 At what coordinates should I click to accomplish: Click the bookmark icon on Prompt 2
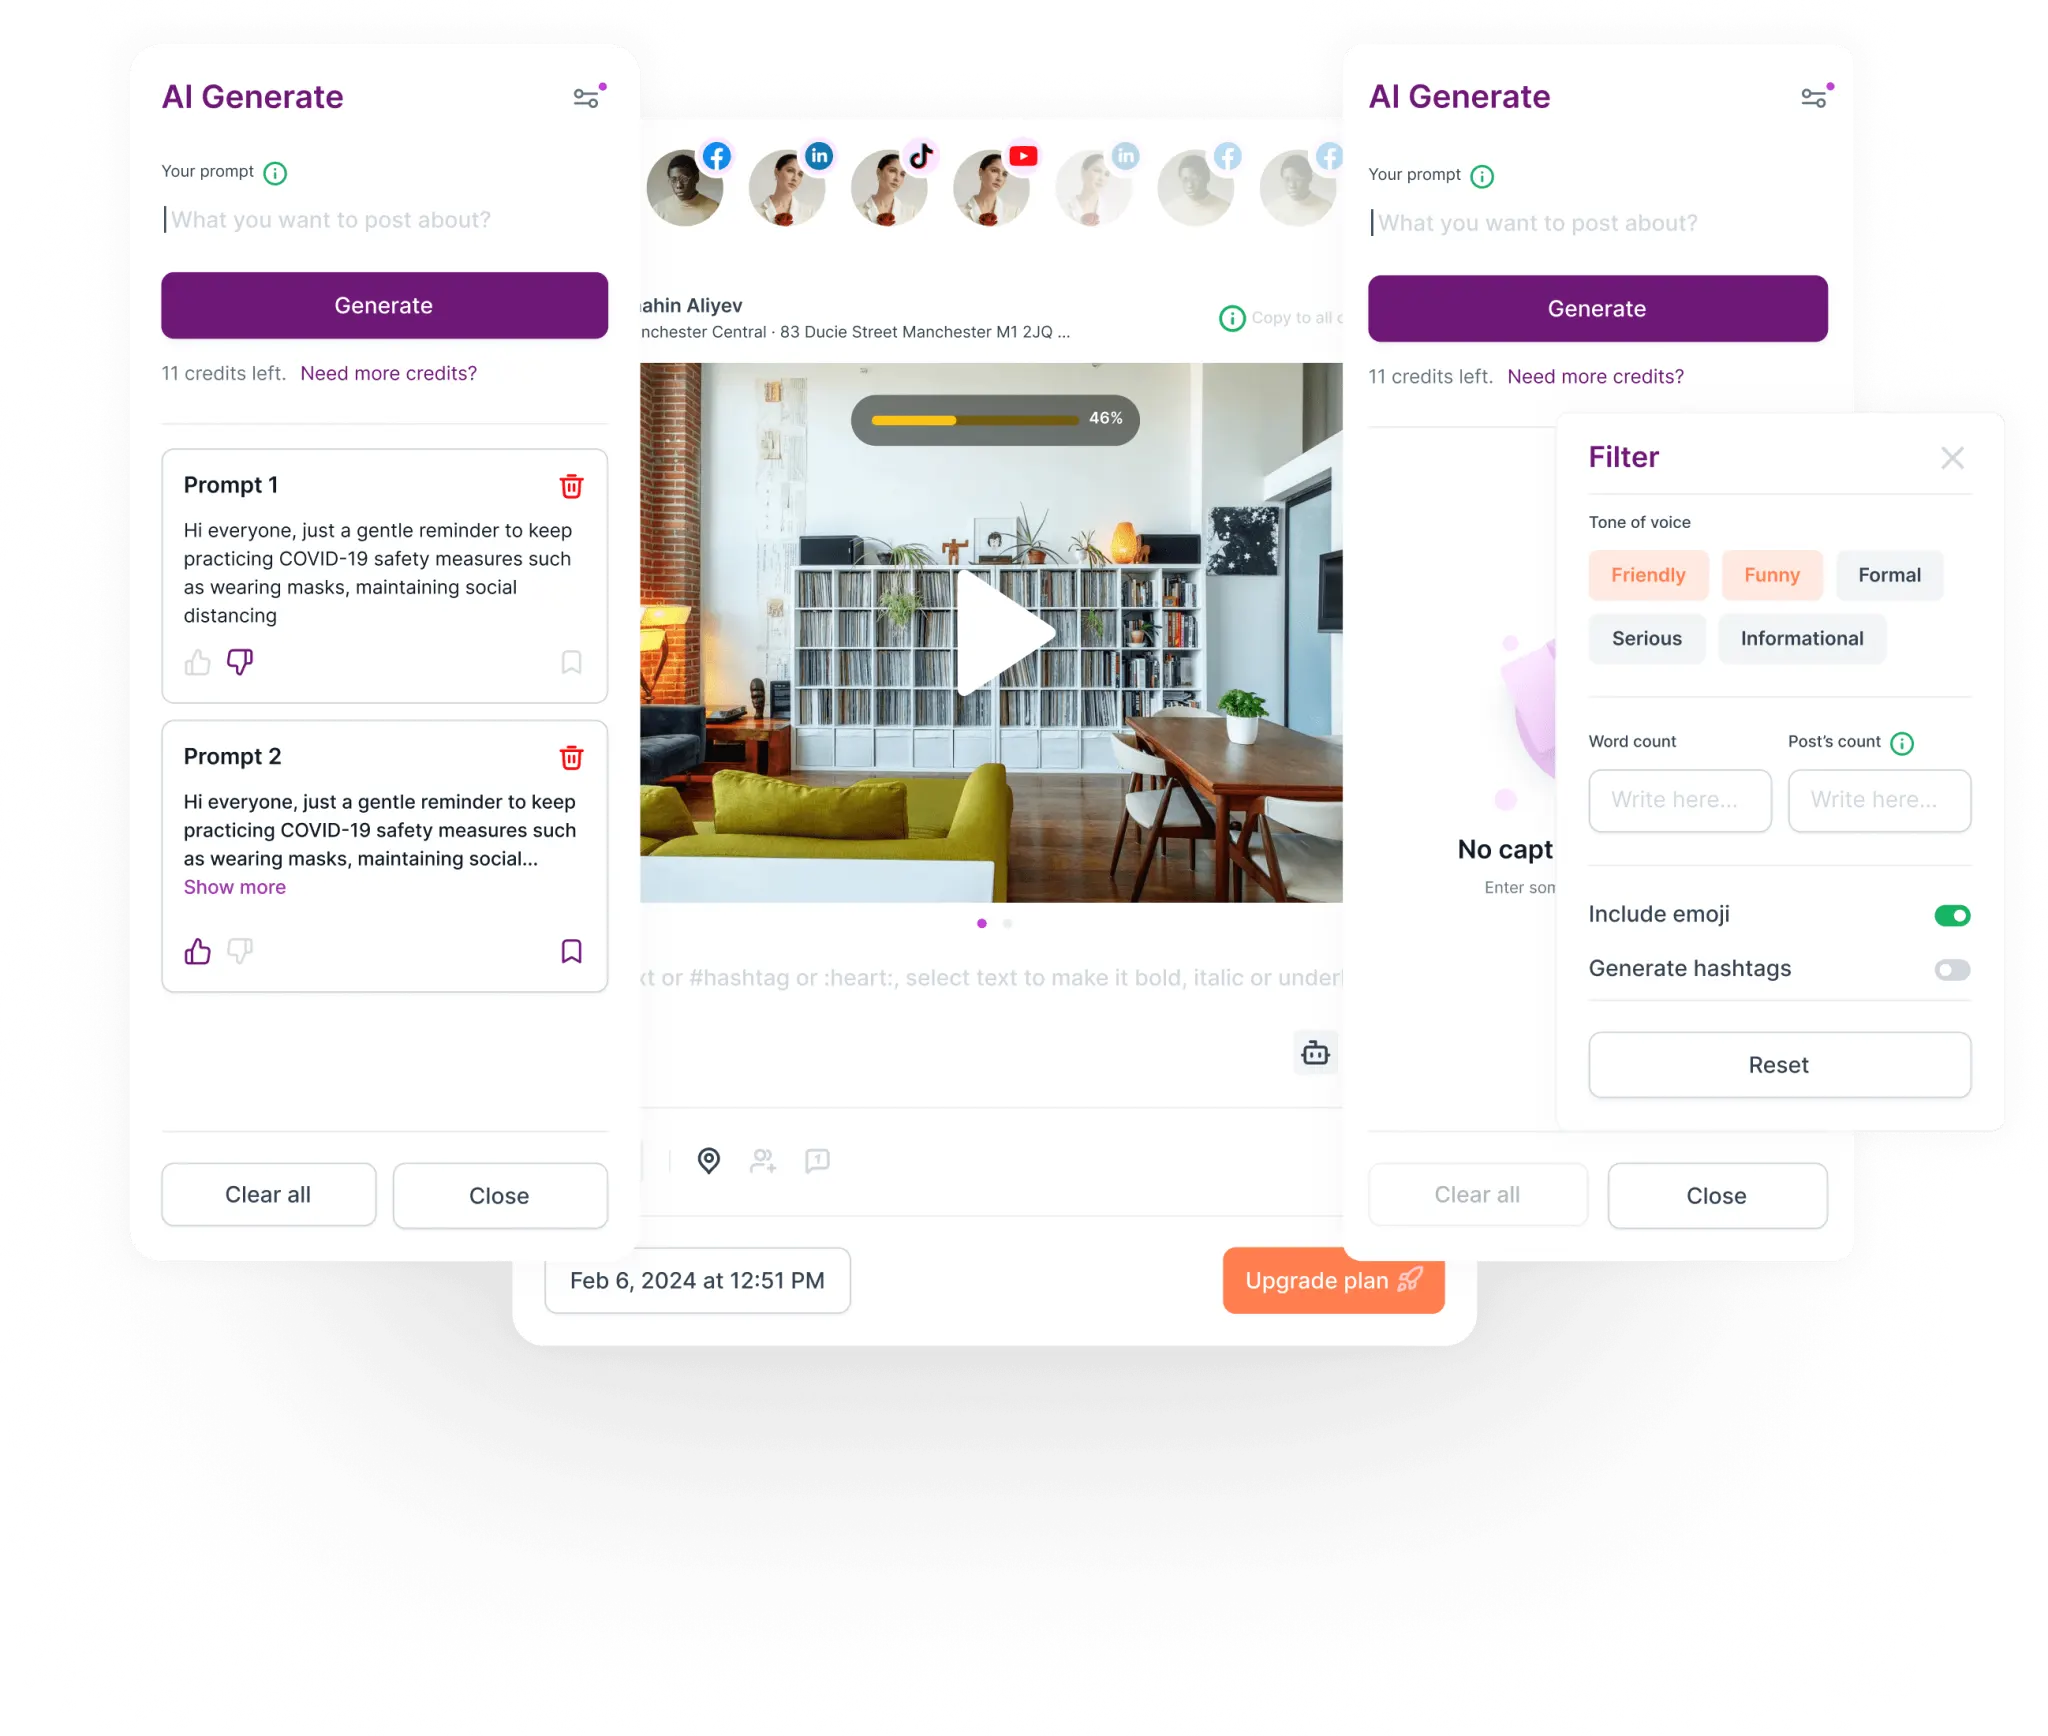pos(570,949)
